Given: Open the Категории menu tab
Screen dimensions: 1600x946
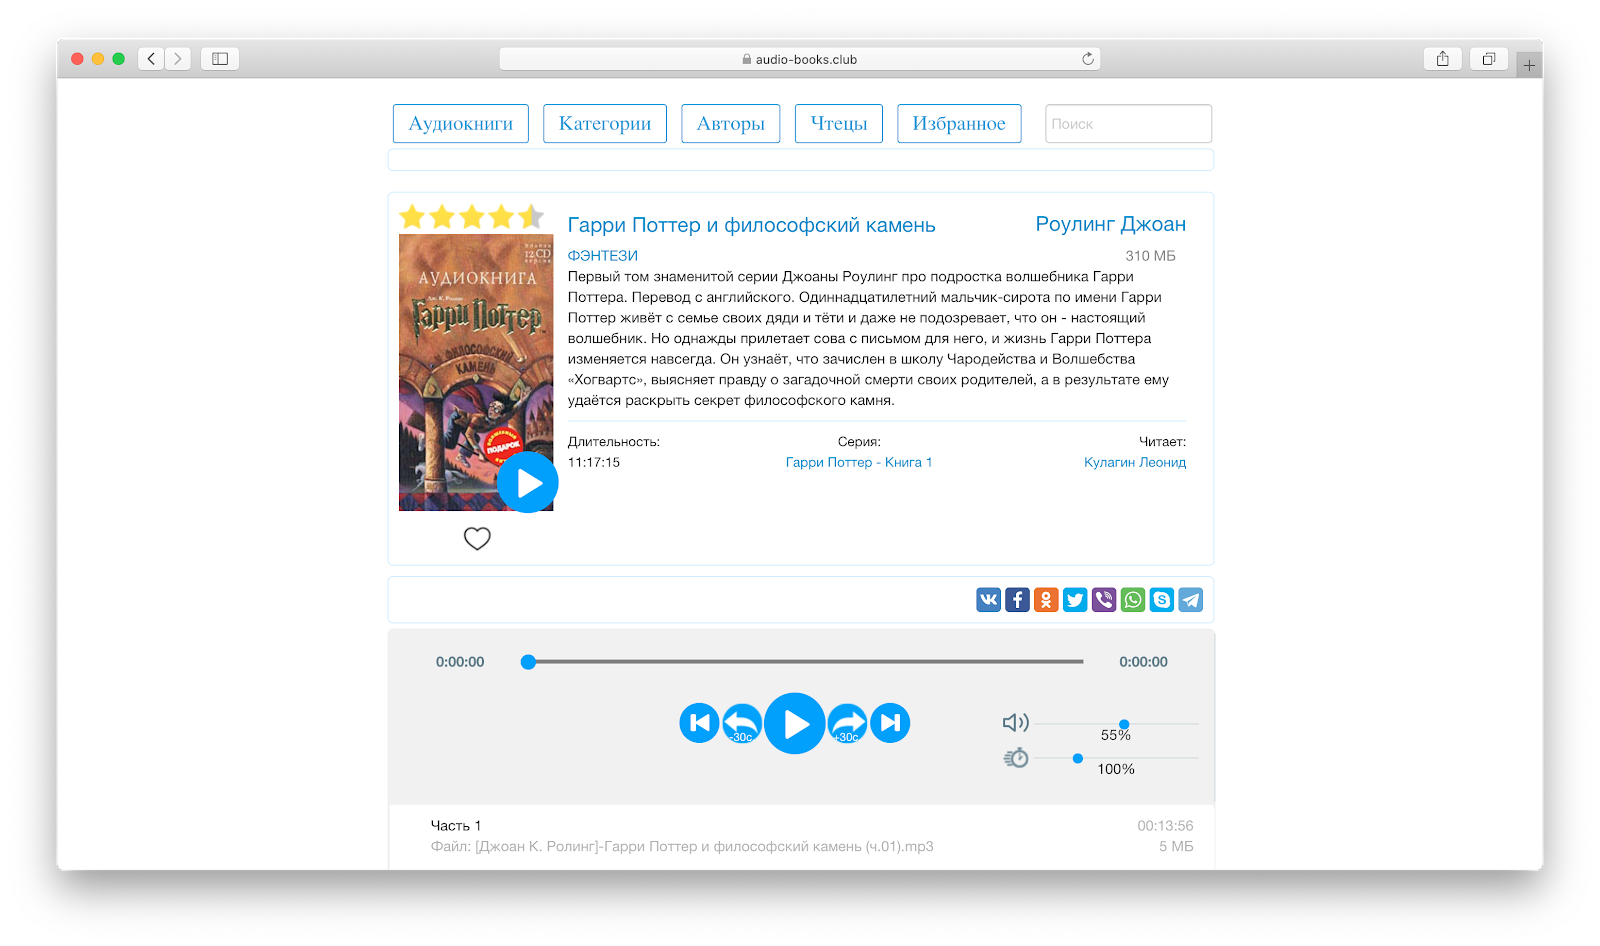Looking at the screenshot, I should pyautogui.click(x=605, y=124).
